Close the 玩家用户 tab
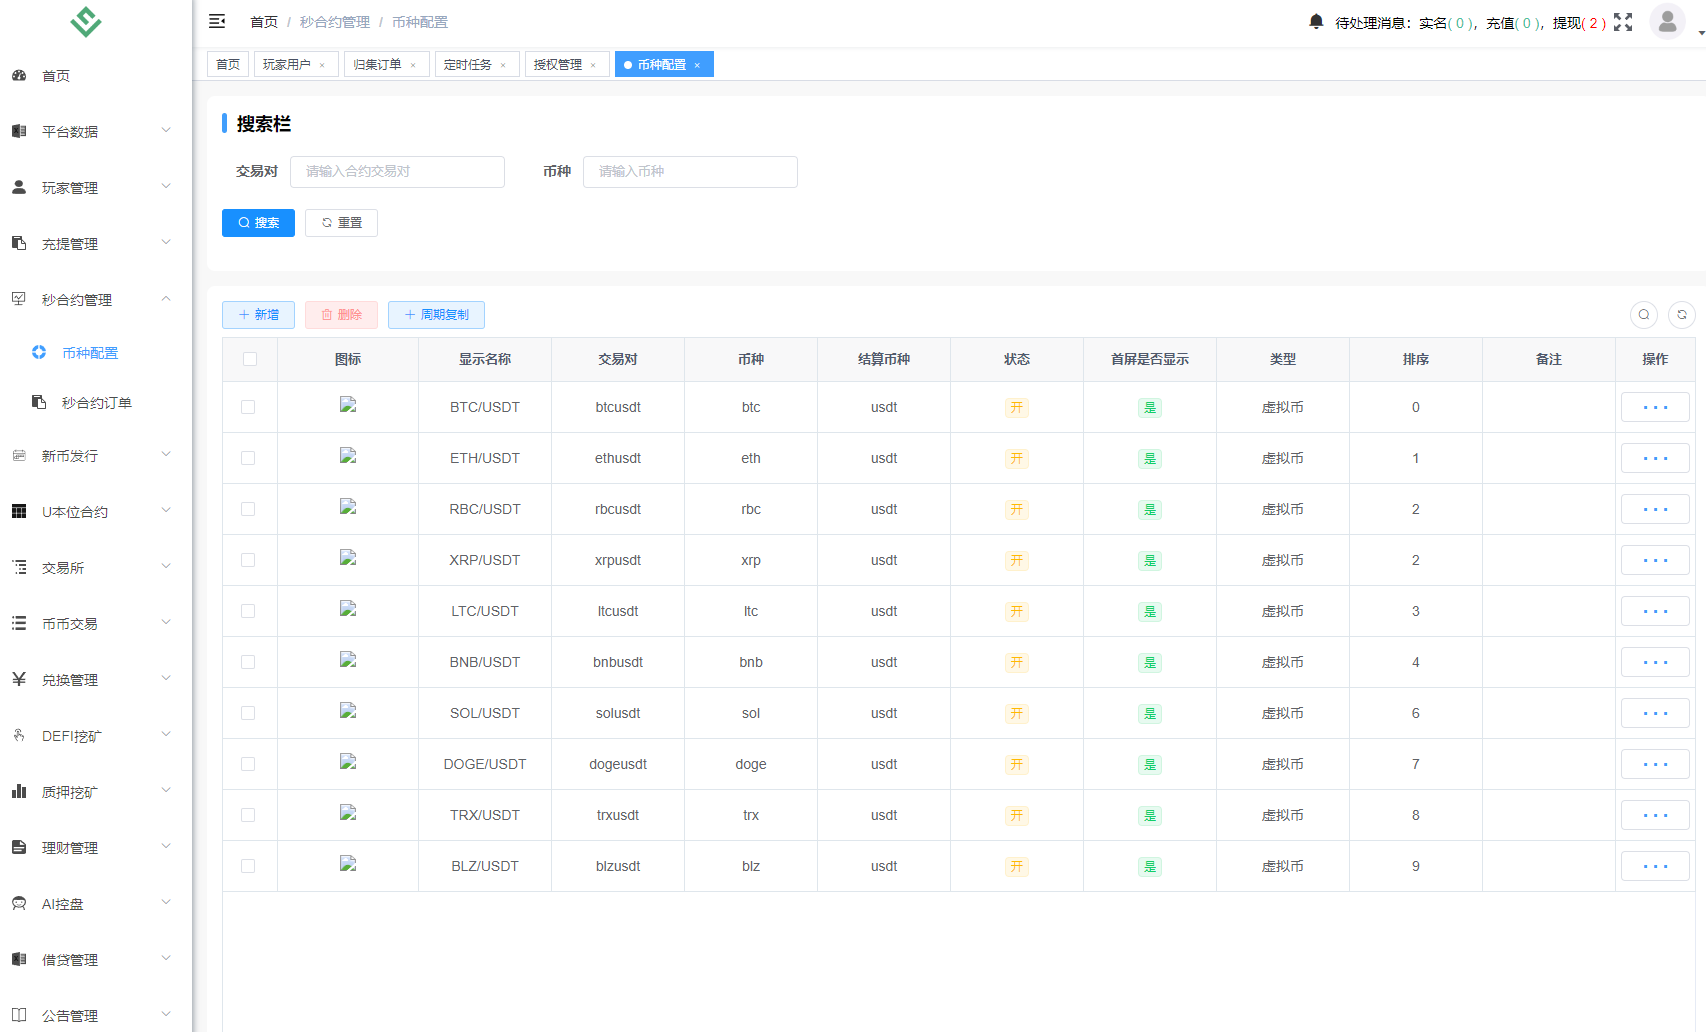 322,65
